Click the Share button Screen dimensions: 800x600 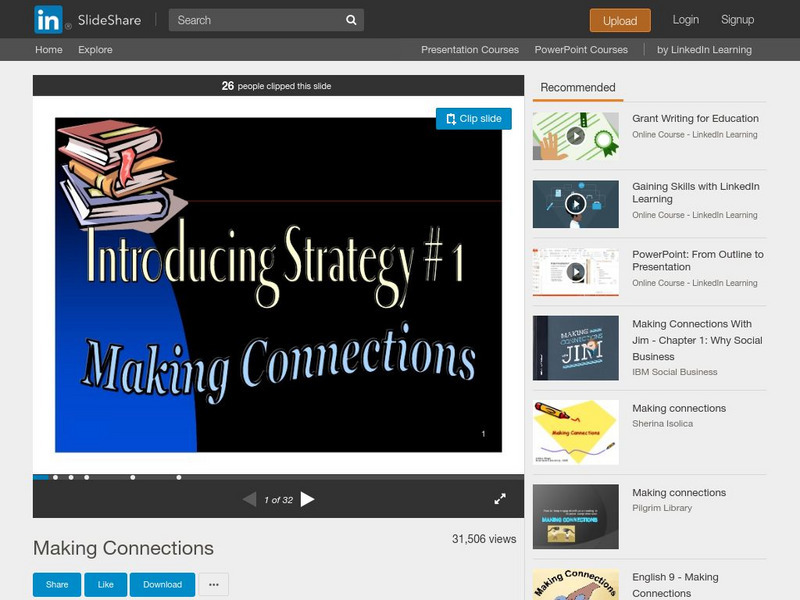tap(57, 585)
